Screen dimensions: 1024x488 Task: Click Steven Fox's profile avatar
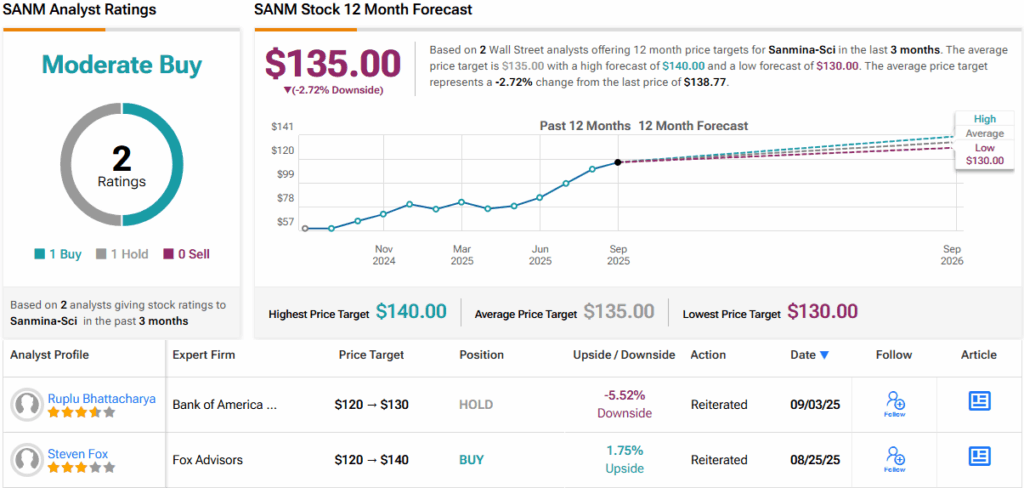click(26, 460)
